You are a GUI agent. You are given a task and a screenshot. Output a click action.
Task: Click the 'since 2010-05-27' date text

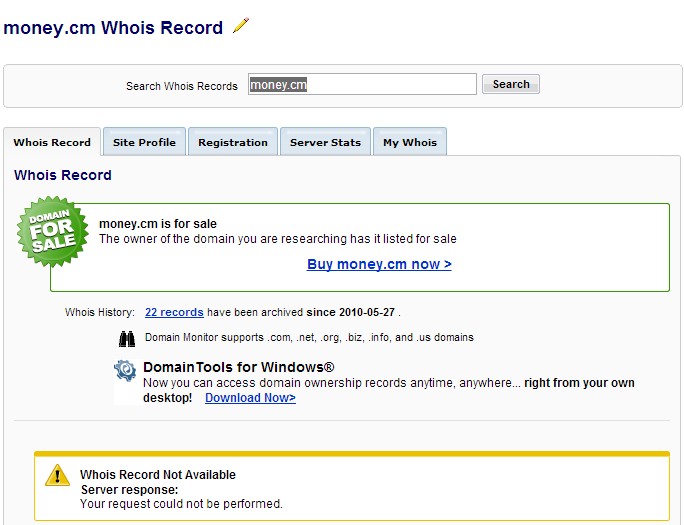351,312
